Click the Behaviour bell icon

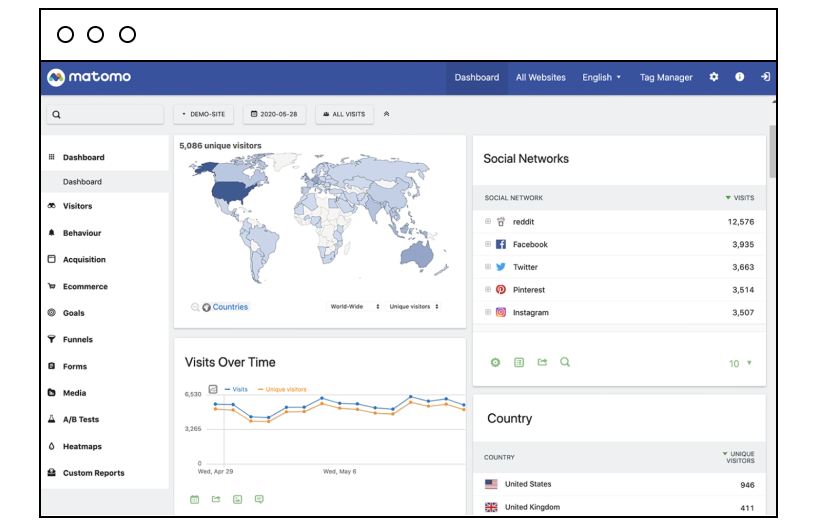(51, 232)
